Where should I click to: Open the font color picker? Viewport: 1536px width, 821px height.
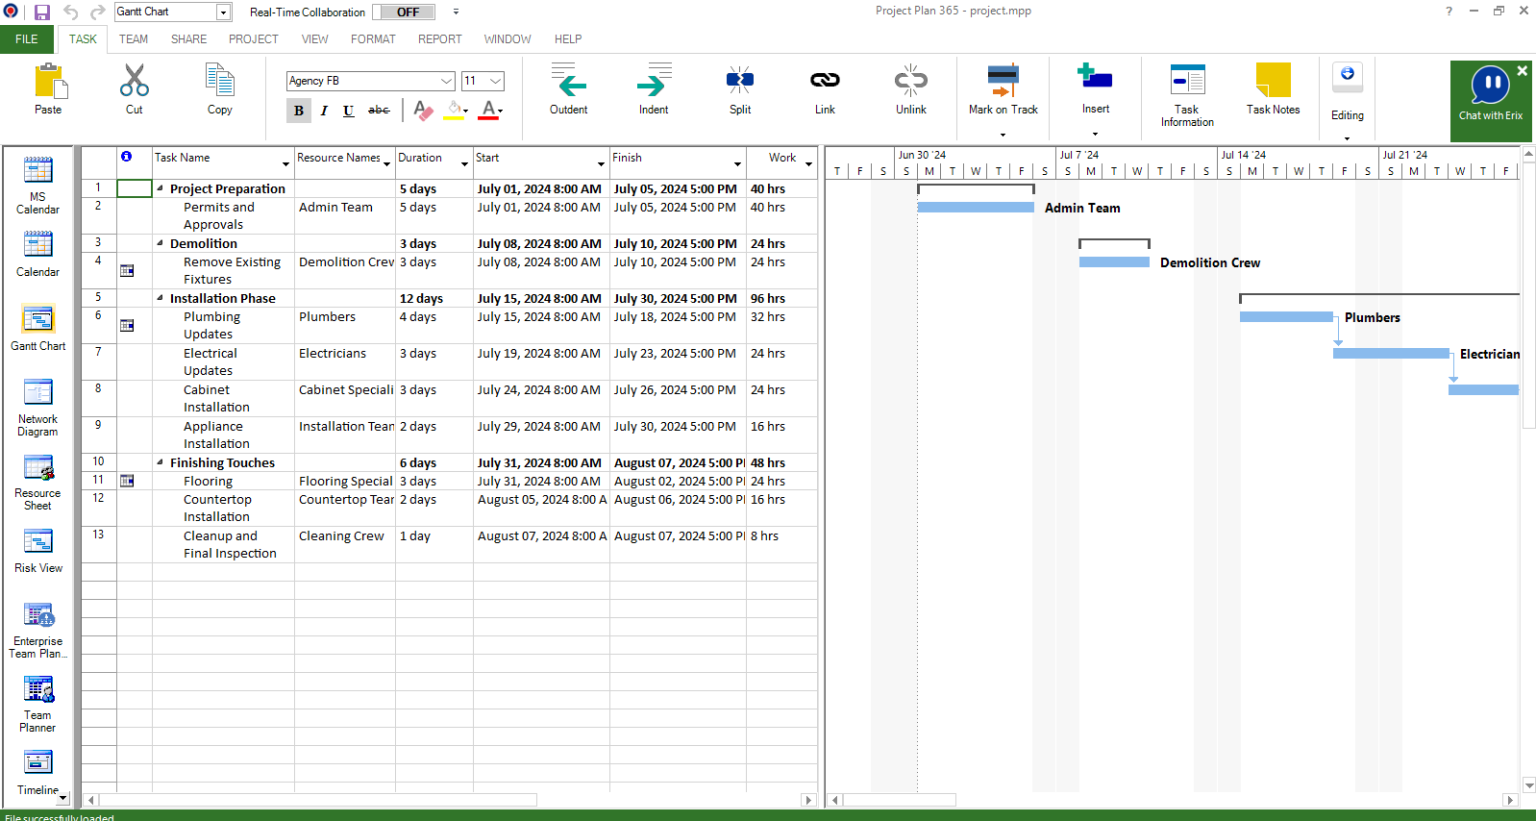click(x=489, y=110)
